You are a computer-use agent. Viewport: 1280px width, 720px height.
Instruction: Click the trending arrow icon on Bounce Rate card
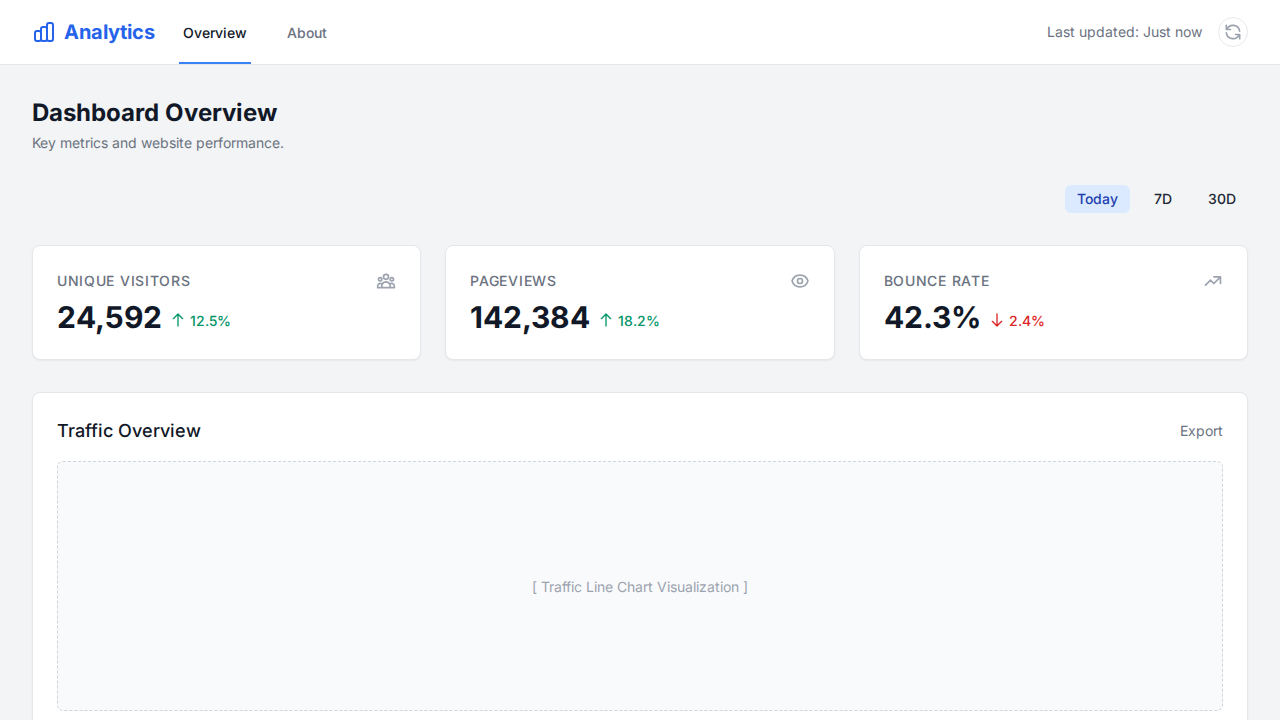click(x=1213, y=281)
